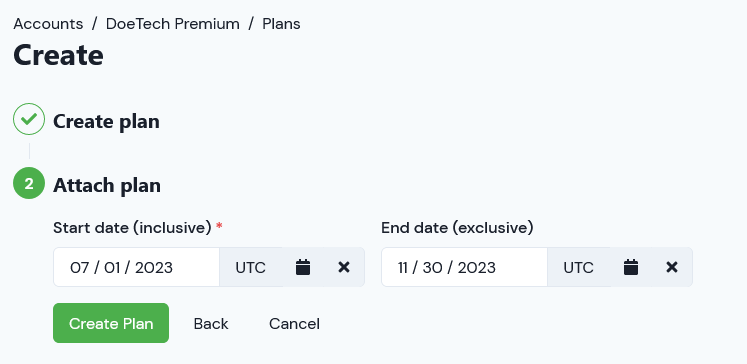
Task: Focus the Start date input field
Action: point(136,267)
